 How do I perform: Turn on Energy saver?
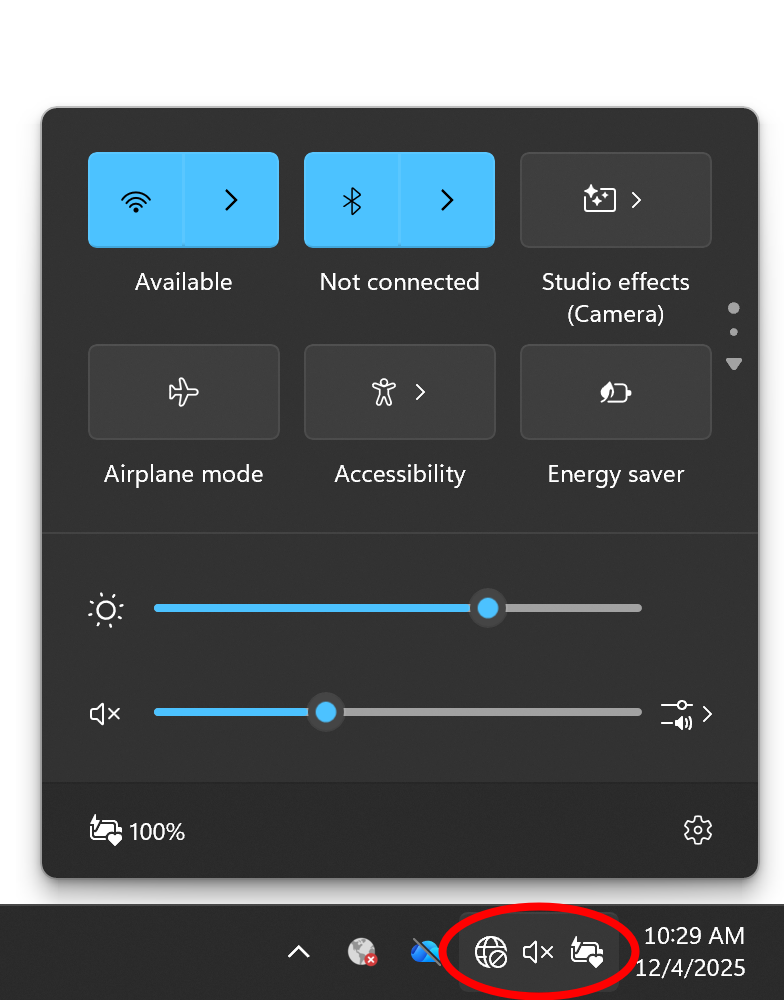pyautogui.click(x=616, y=392)
